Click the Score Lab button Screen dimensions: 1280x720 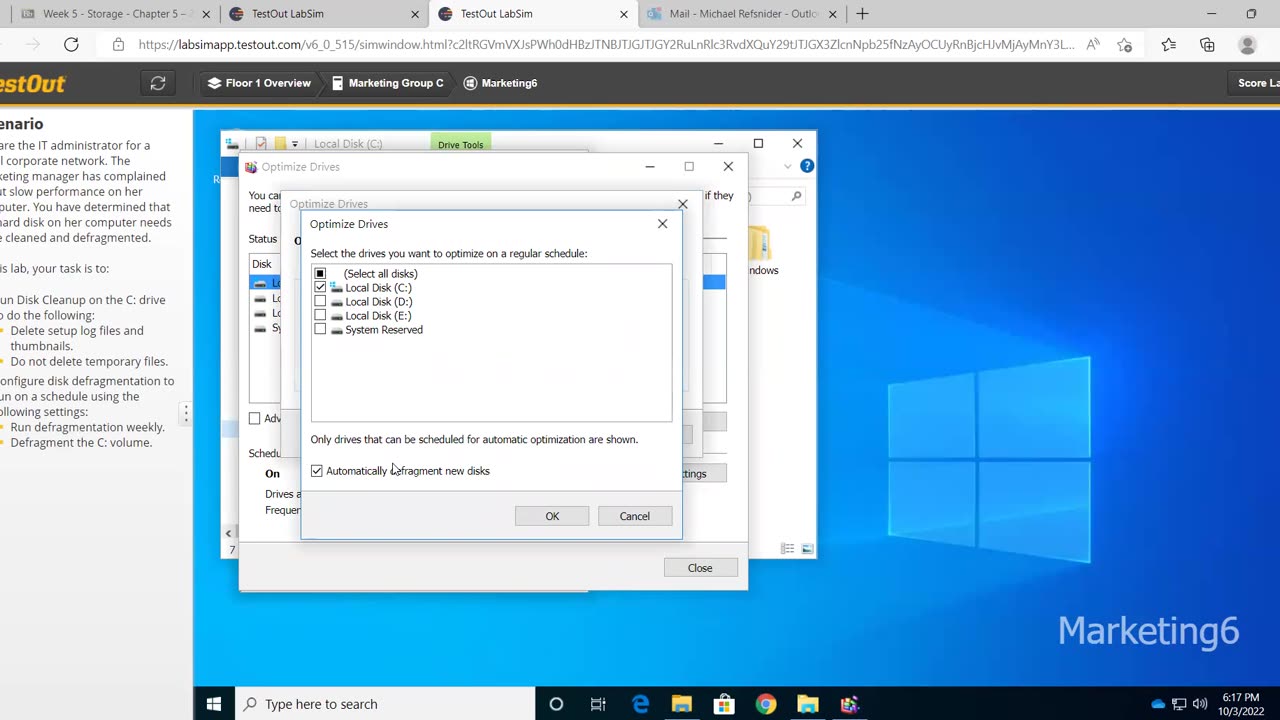pos(1254,83)
